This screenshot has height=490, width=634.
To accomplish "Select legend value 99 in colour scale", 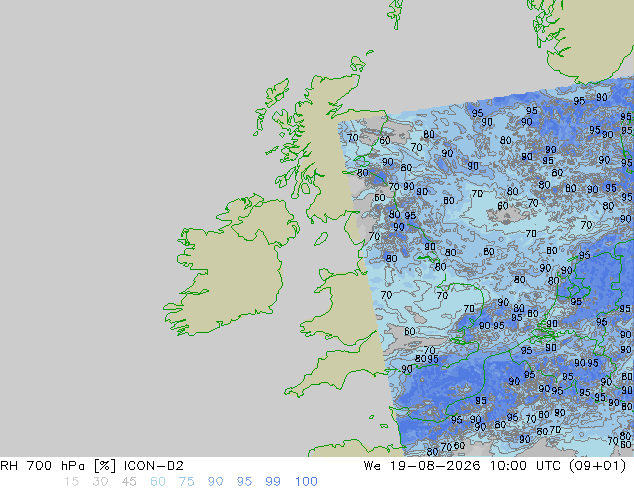I will (273, 482).
